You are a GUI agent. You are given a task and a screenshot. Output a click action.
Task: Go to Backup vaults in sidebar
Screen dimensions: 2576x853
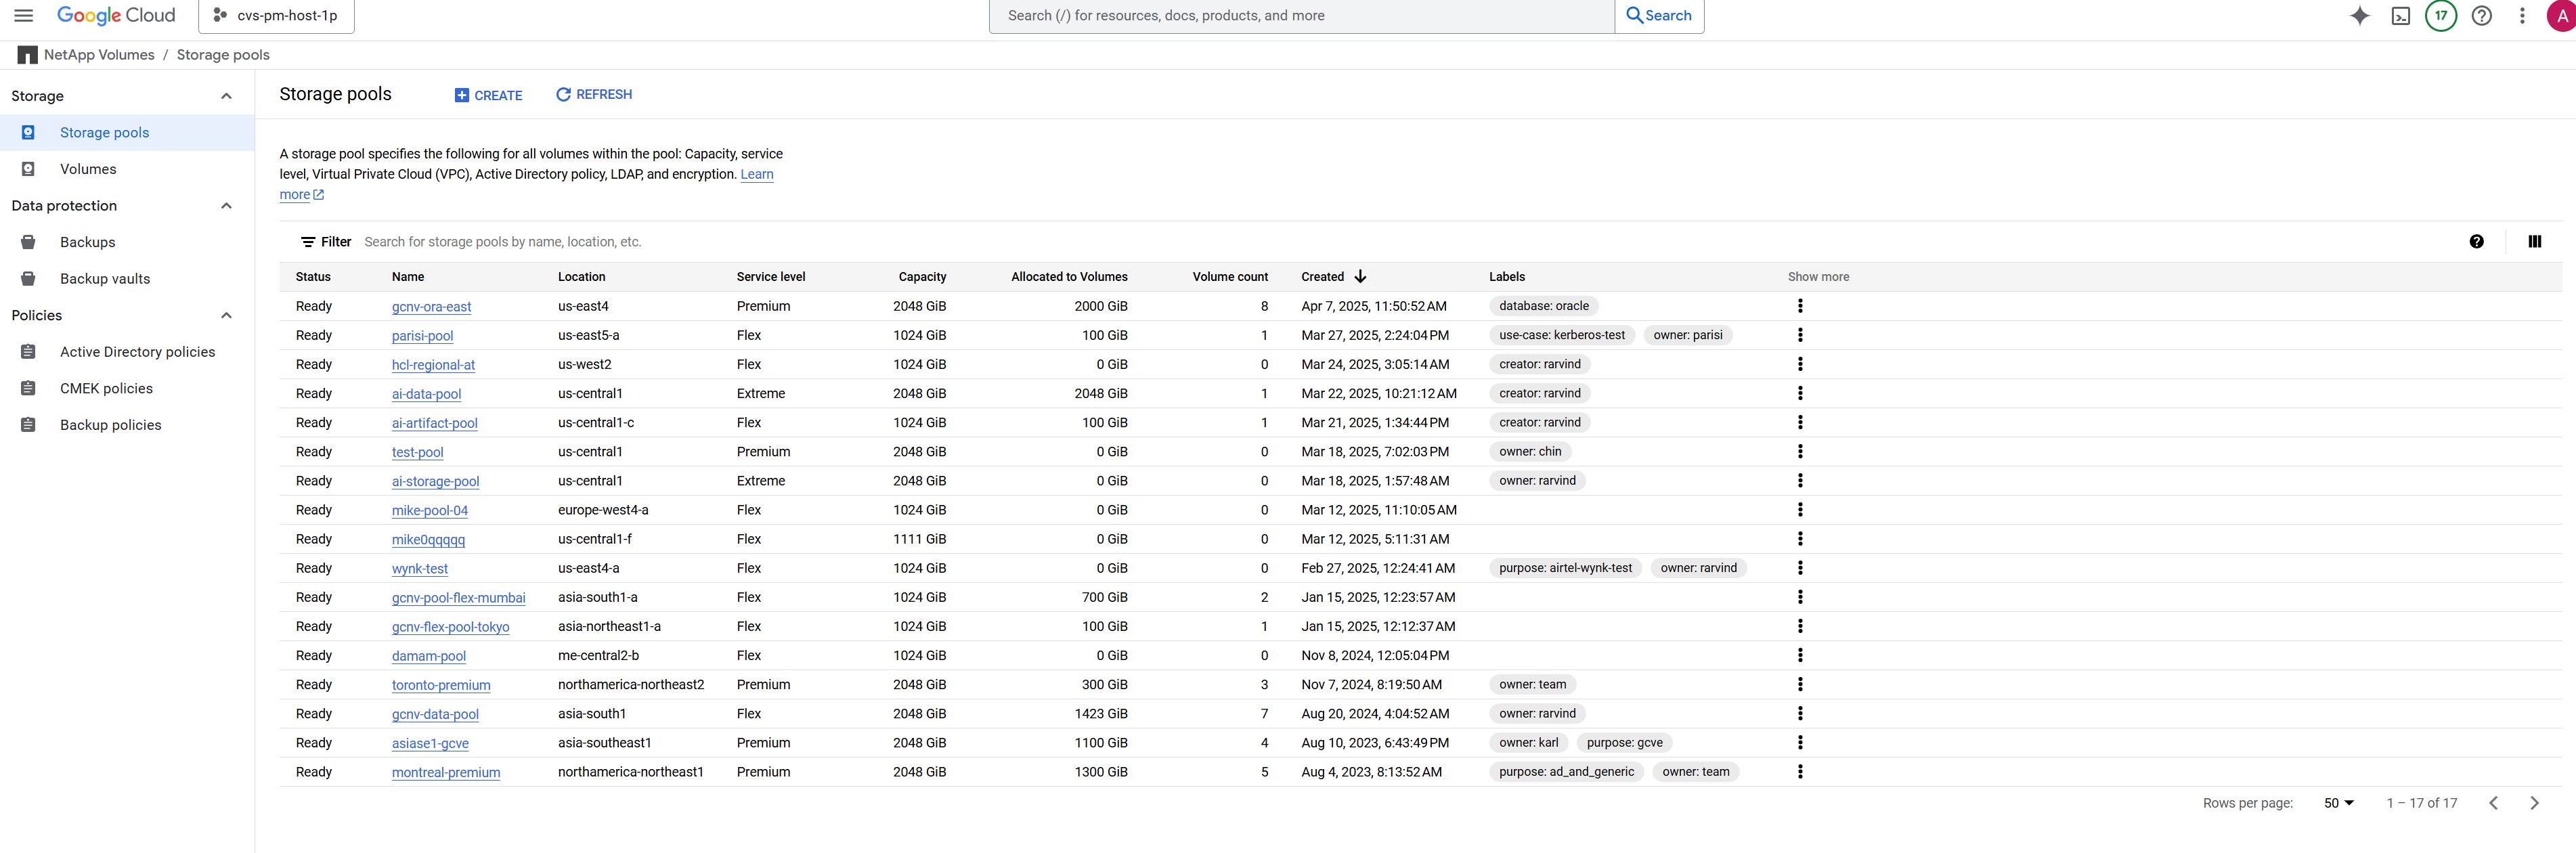pos(105,279)
